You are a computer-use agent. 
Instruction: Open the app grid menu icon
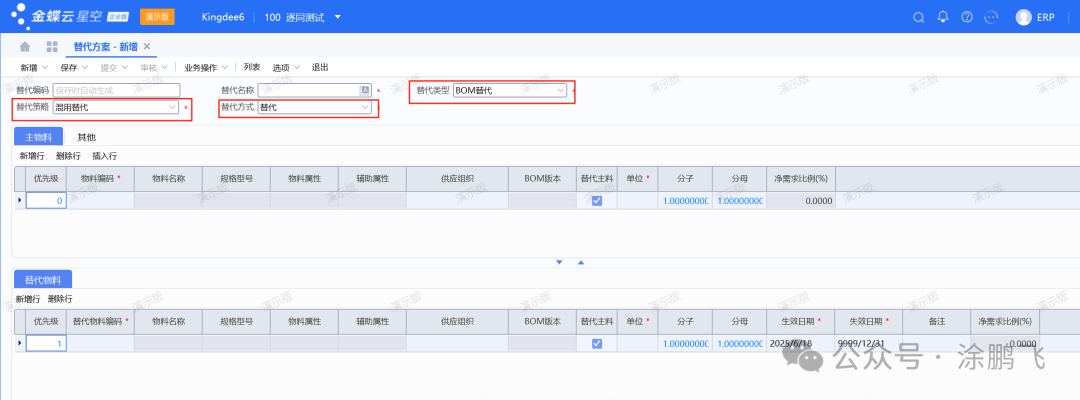tap(51, 47)
